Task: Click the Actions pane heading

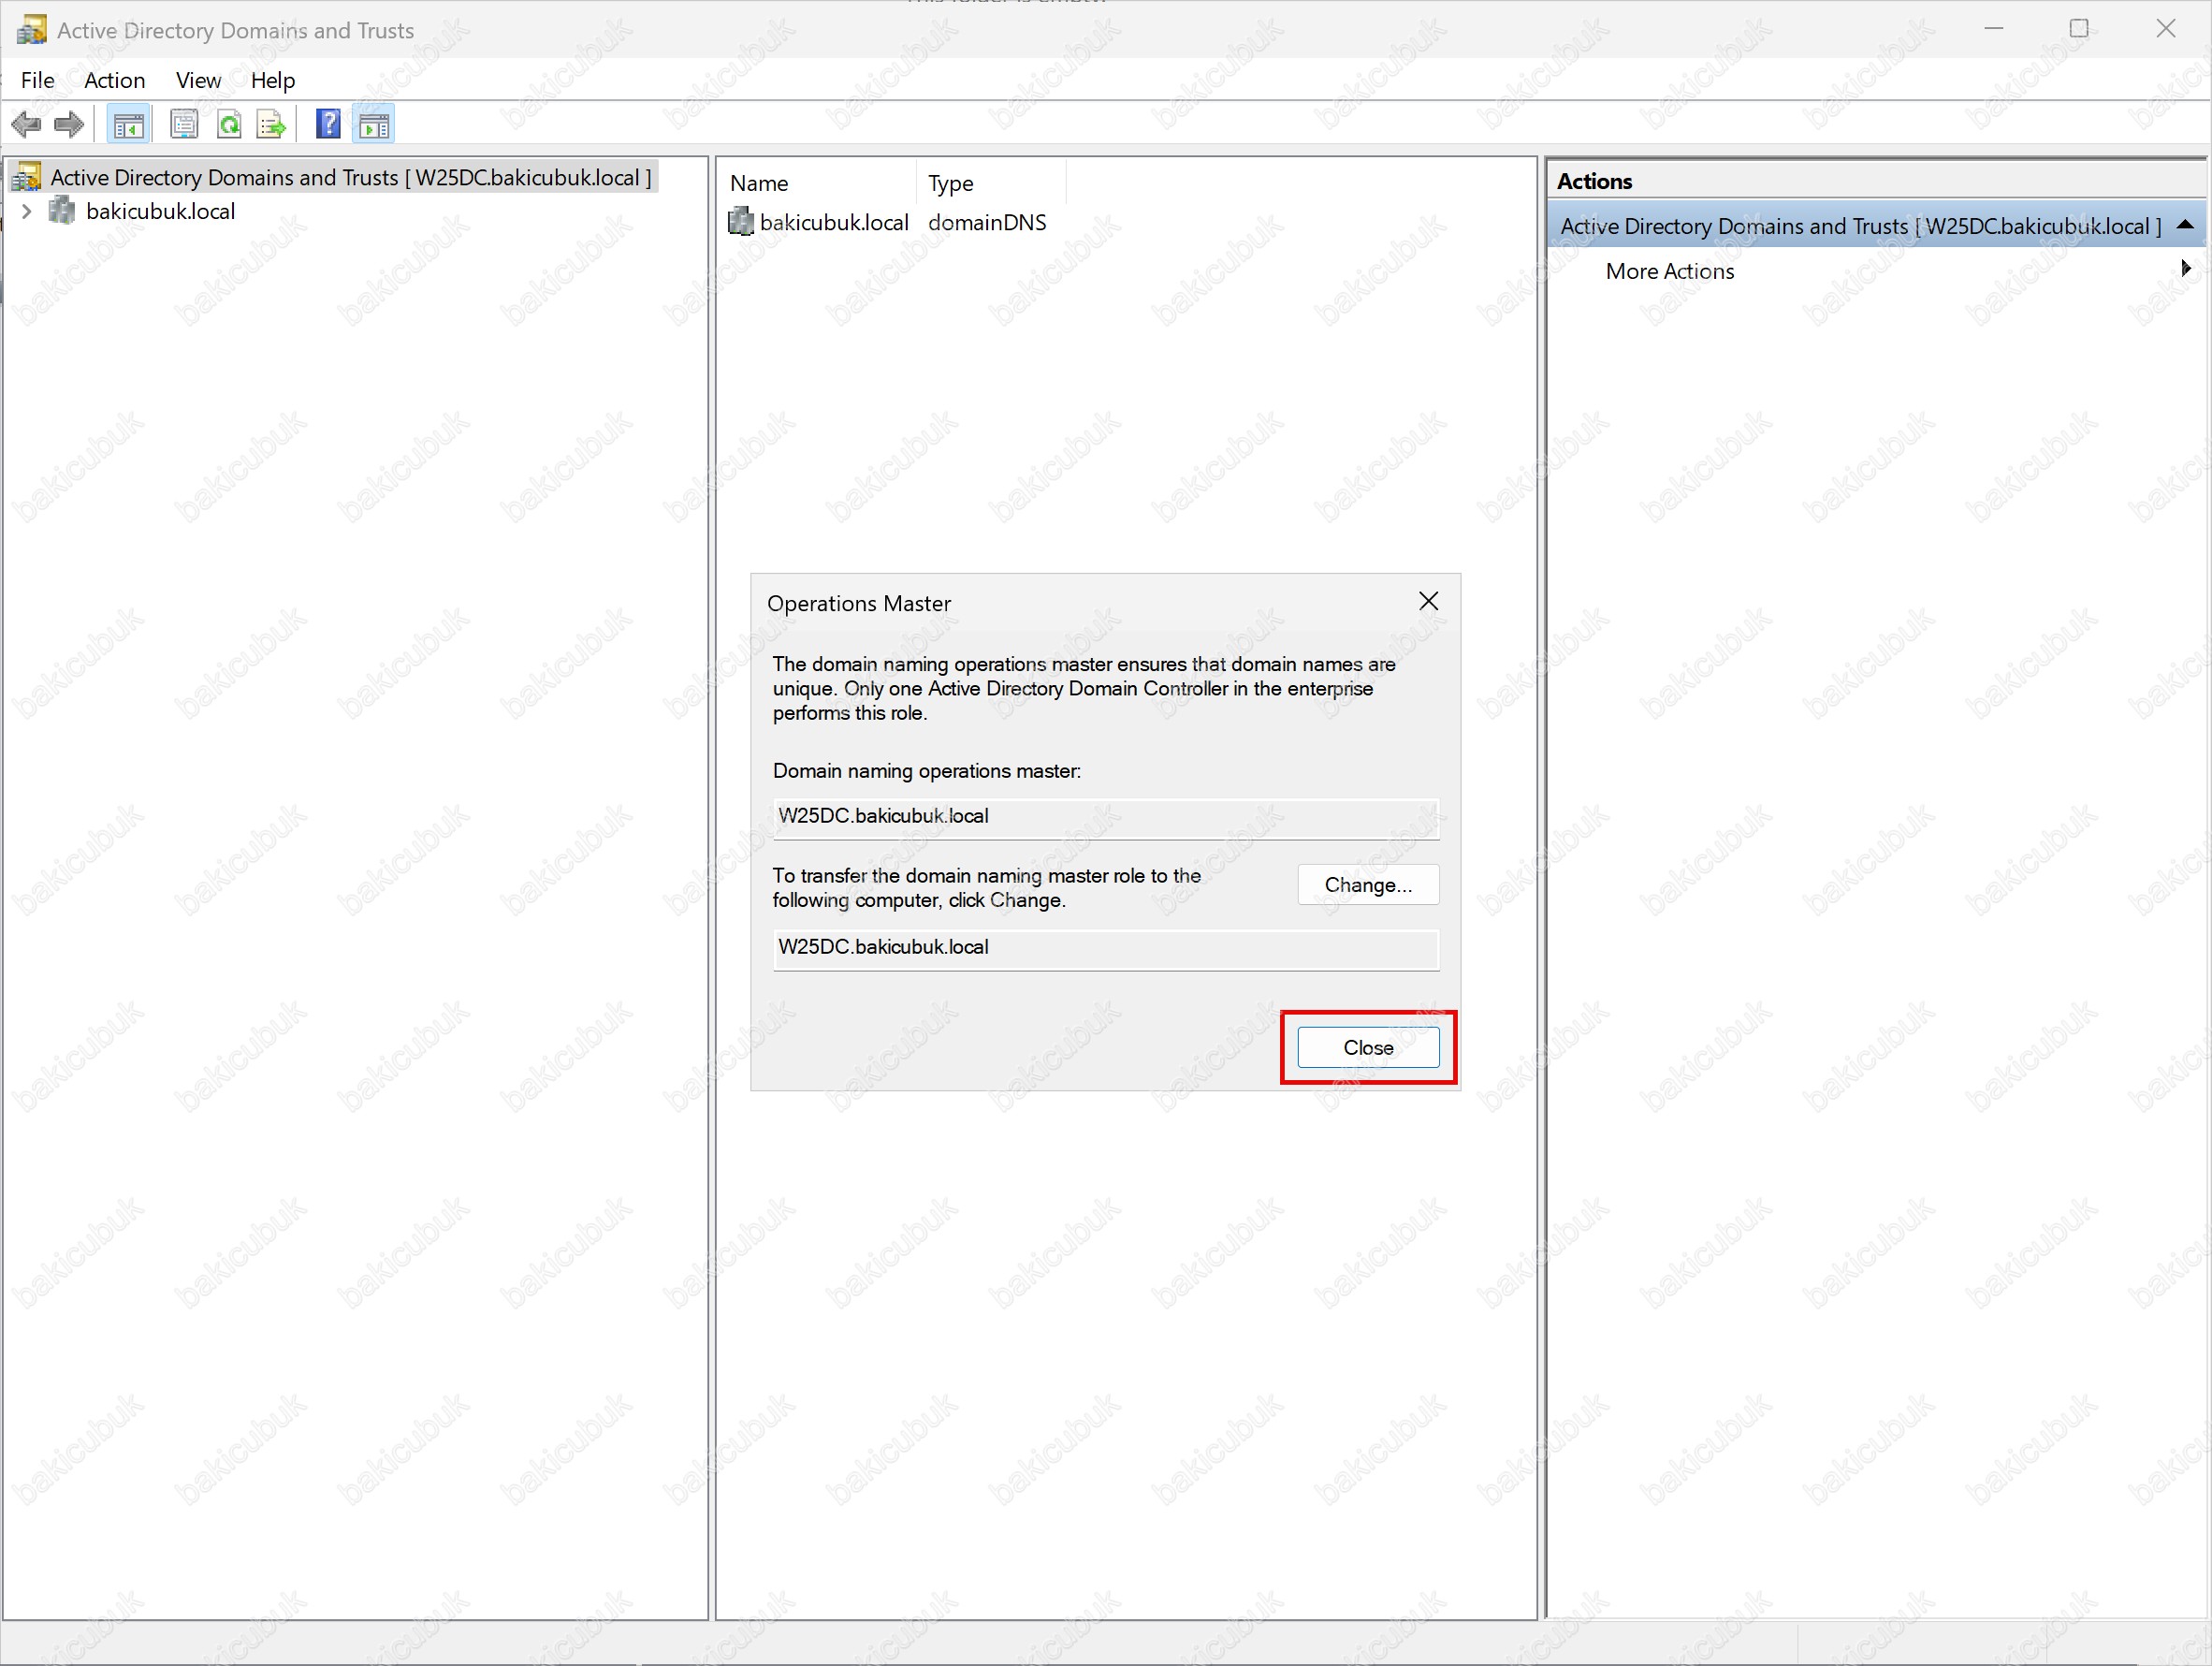Action: 1594,181
